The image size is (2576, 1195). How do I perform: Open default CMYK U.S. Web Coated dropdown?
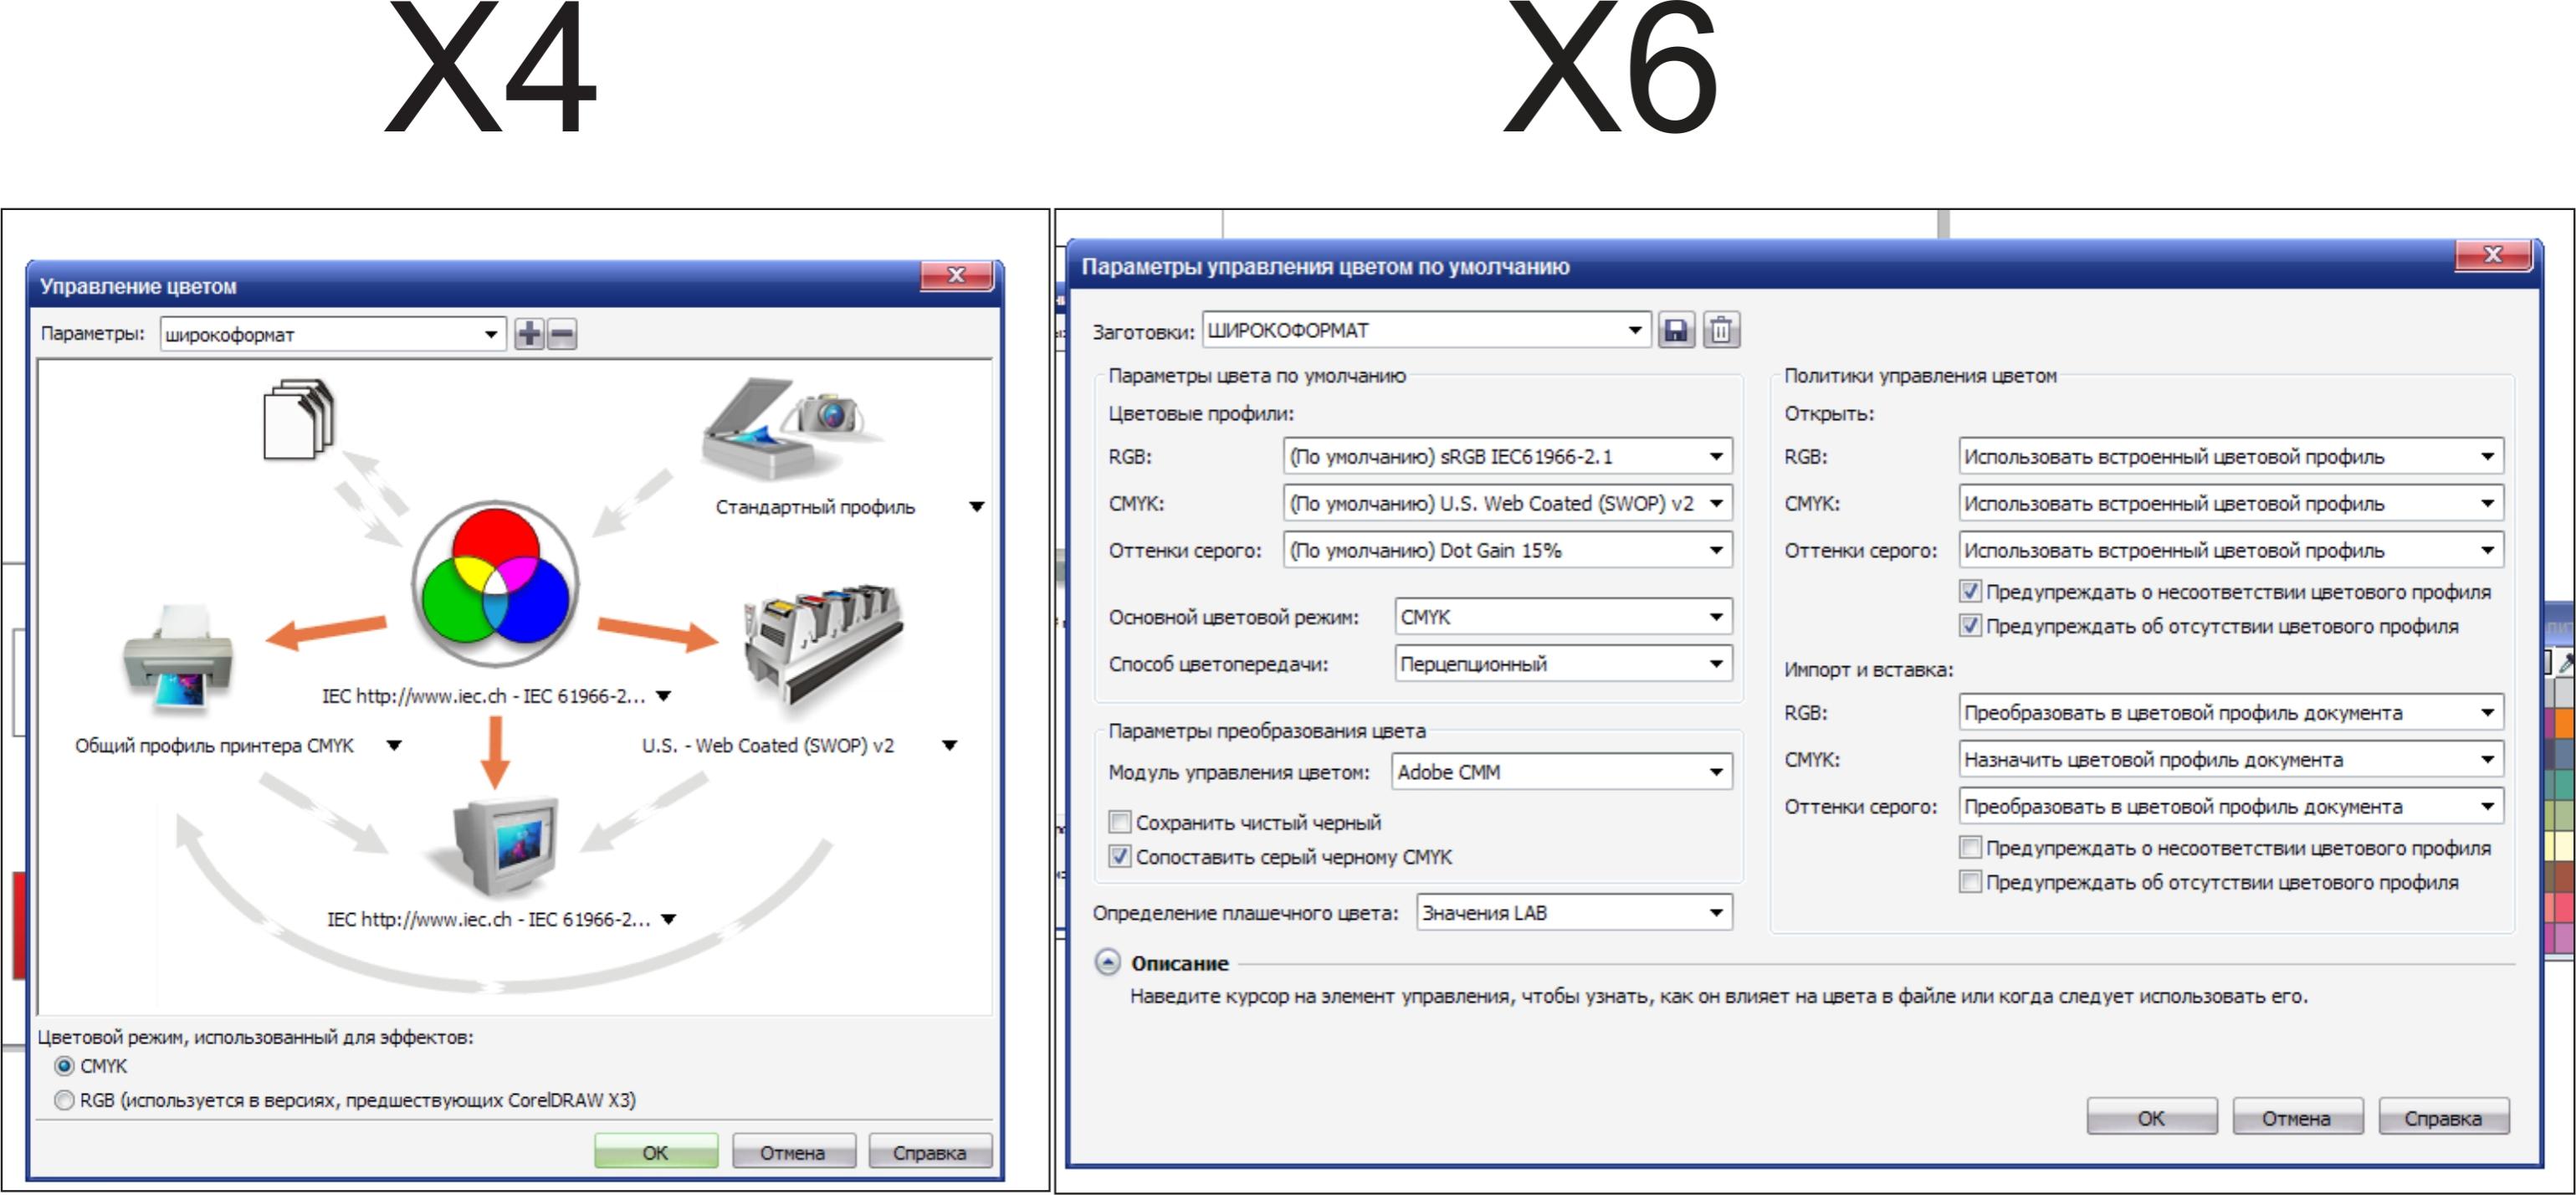coord(1508,504)
